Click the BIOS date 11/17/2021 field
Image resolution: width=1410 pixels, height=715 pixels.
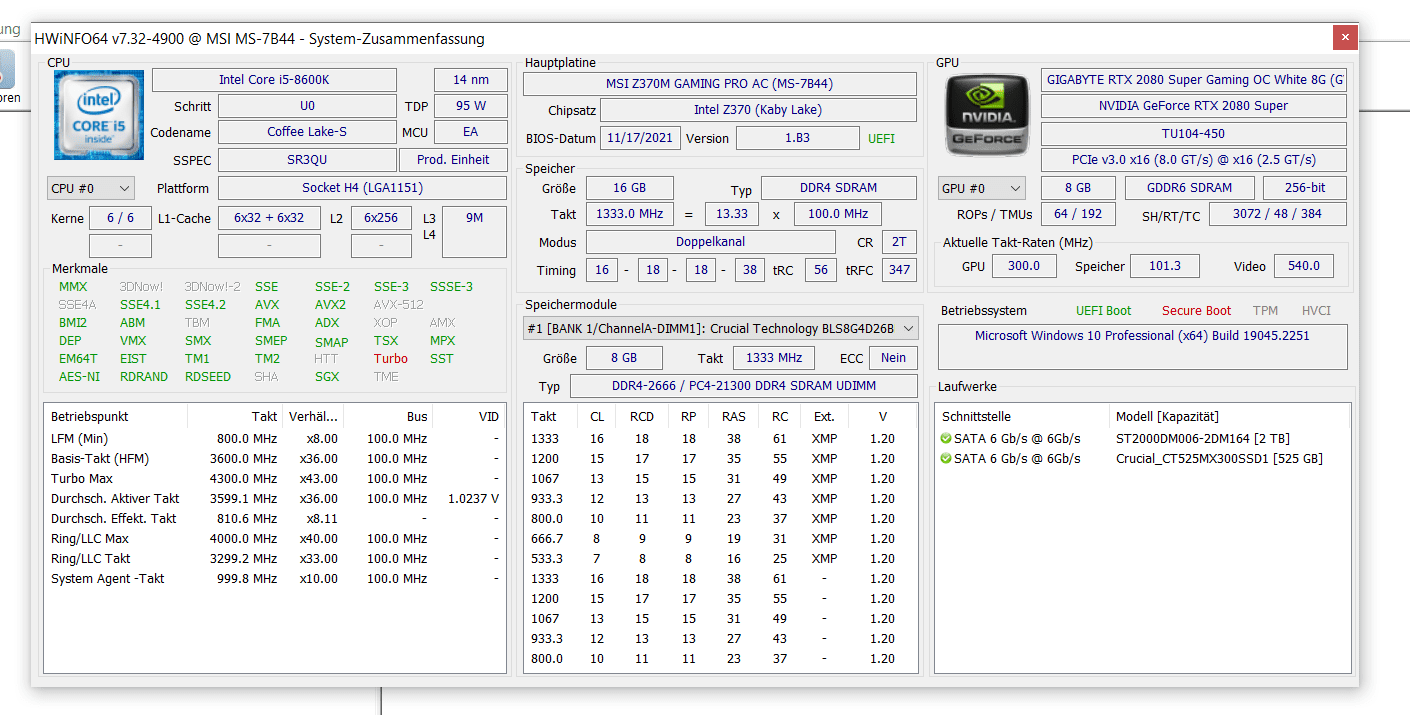pos(640,138)
